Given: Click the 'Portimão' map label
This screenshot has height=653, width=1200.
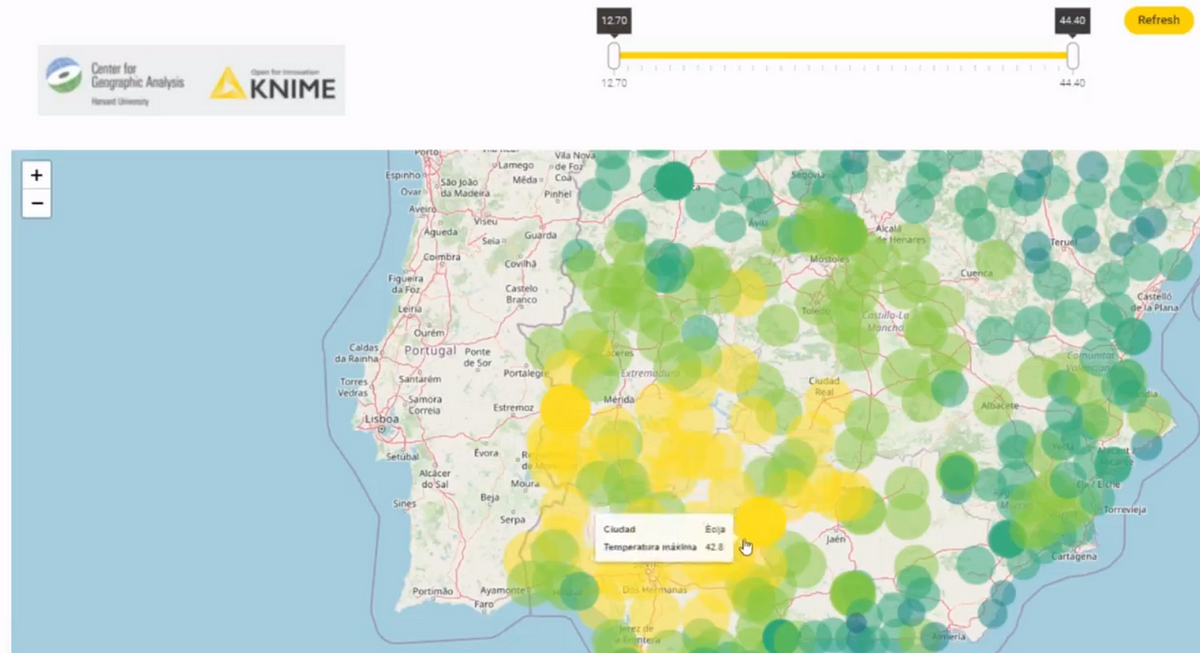Looking at the screenshot, I should (432, 591).
